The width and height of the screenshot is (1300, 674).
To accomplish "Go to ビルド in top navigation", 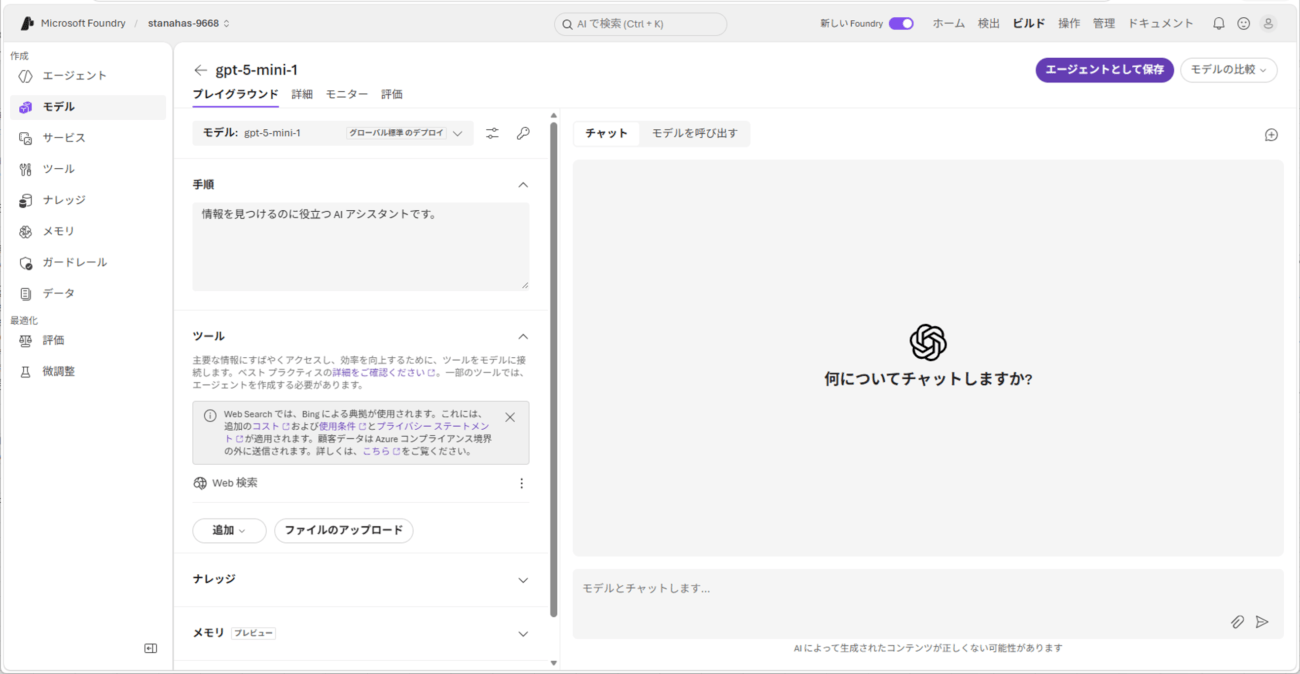I will 1029,23.
